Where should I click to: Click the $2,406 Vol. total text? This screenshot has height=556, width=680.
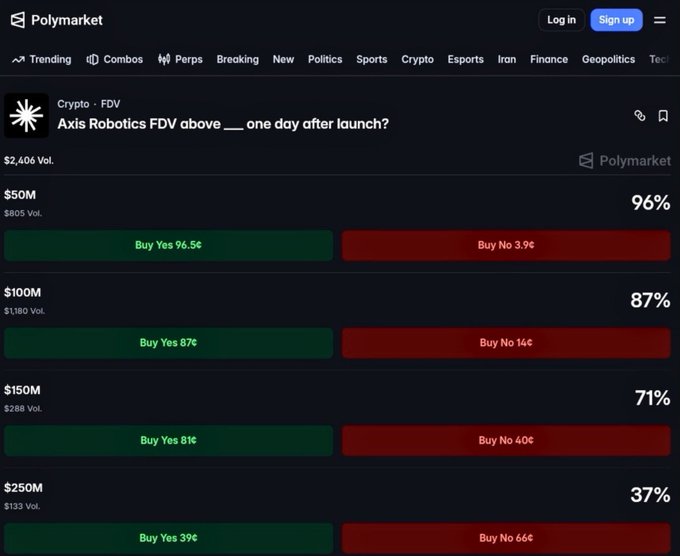(x=29, y=160)
